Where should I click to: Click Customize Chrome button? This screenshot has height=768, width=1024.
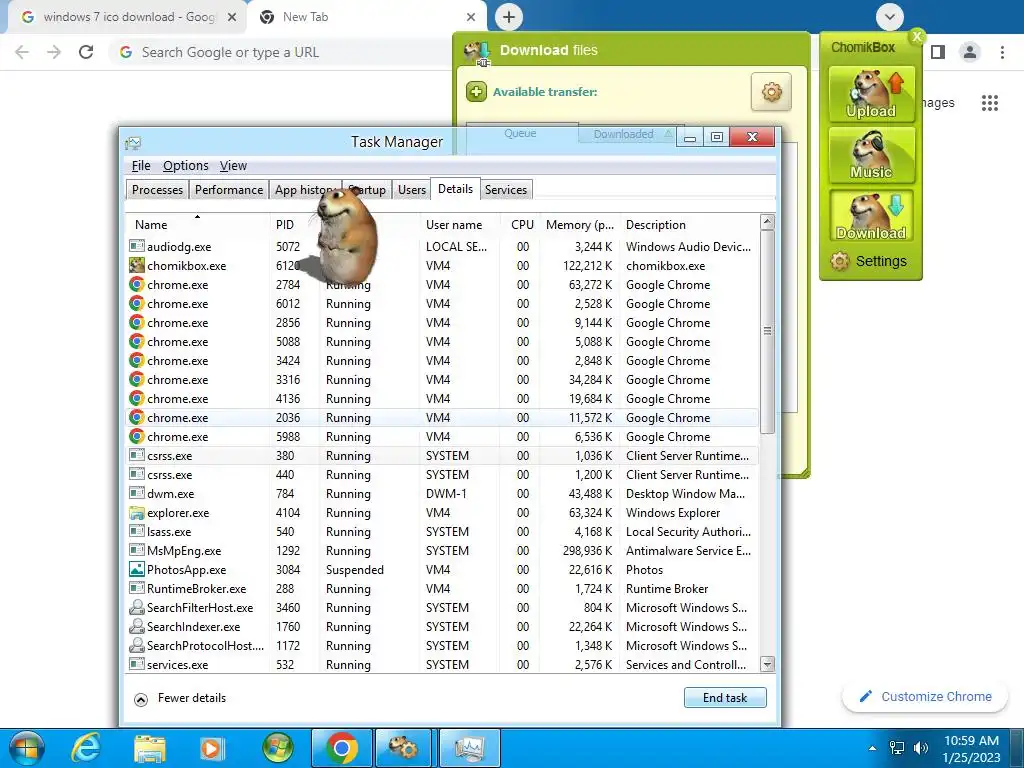coord(926,696)
